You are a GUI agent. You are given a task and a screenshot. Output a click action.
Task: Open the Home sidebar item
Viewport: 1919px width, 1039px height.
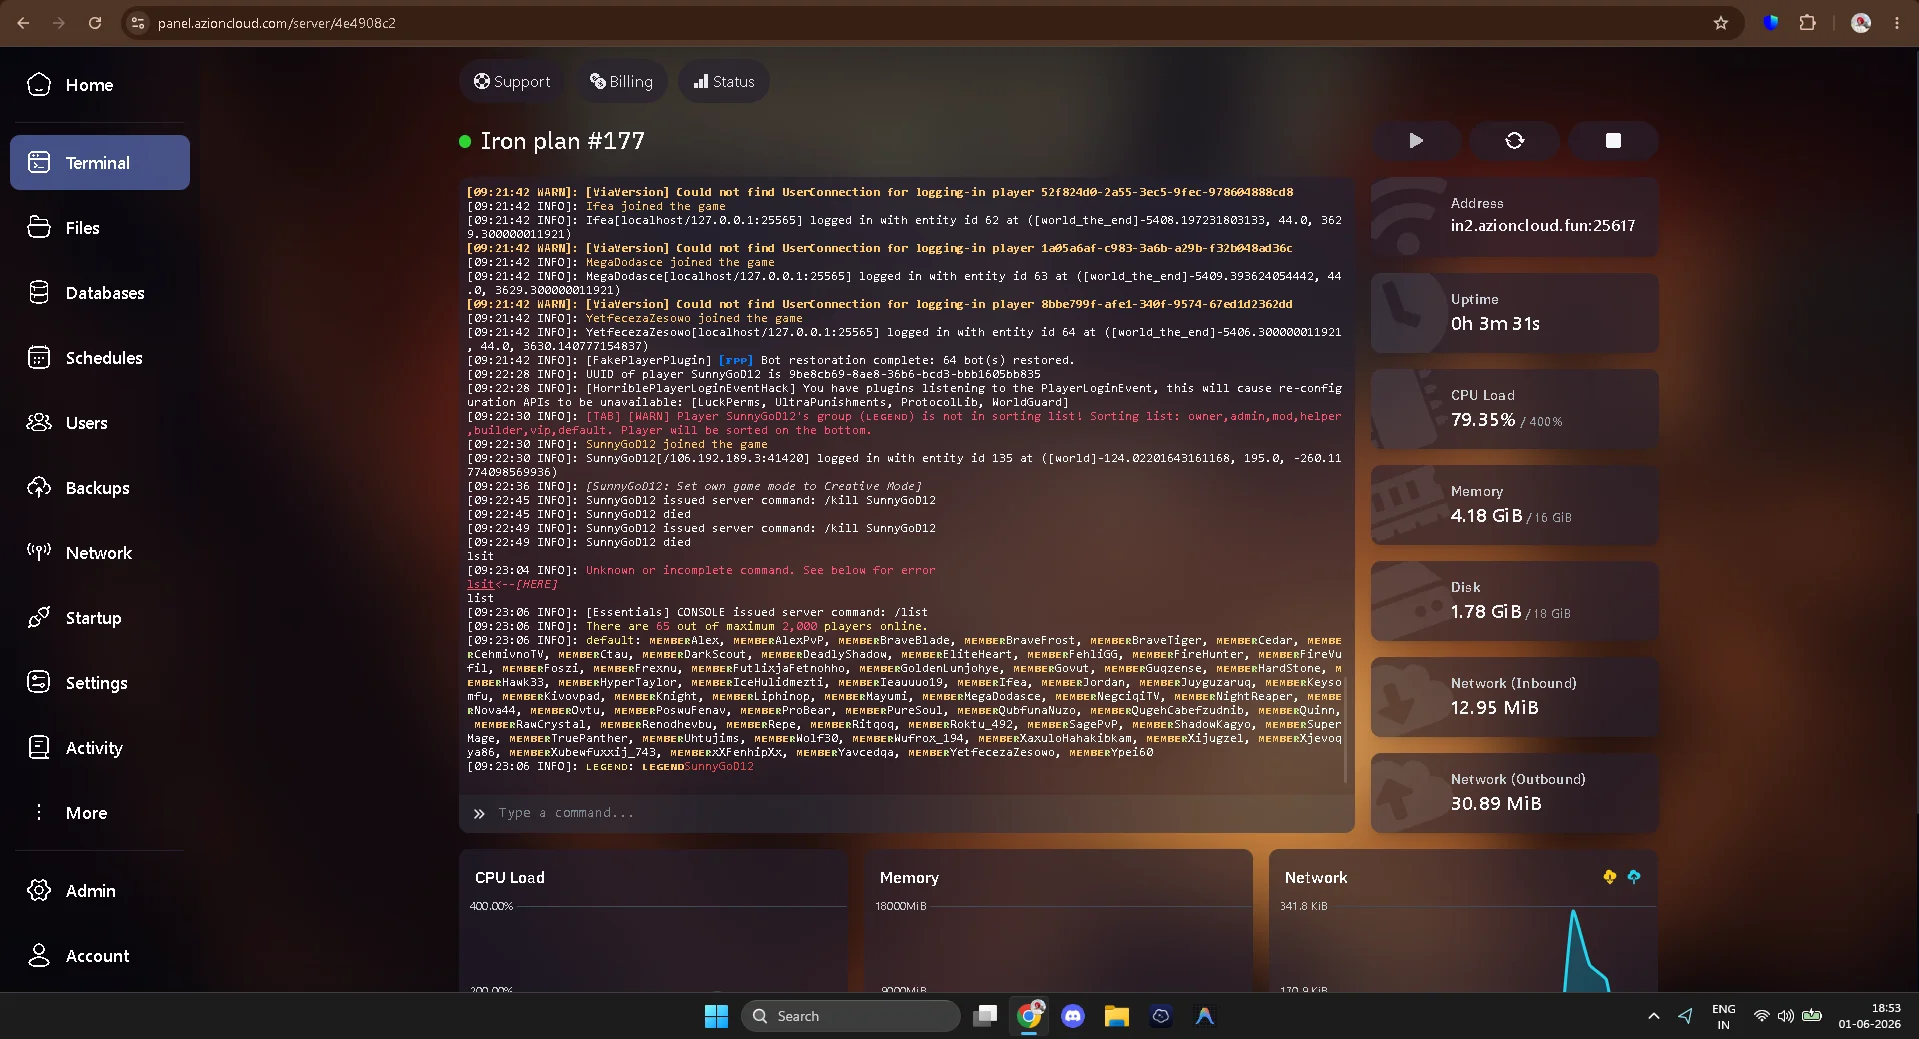point(99,85)
